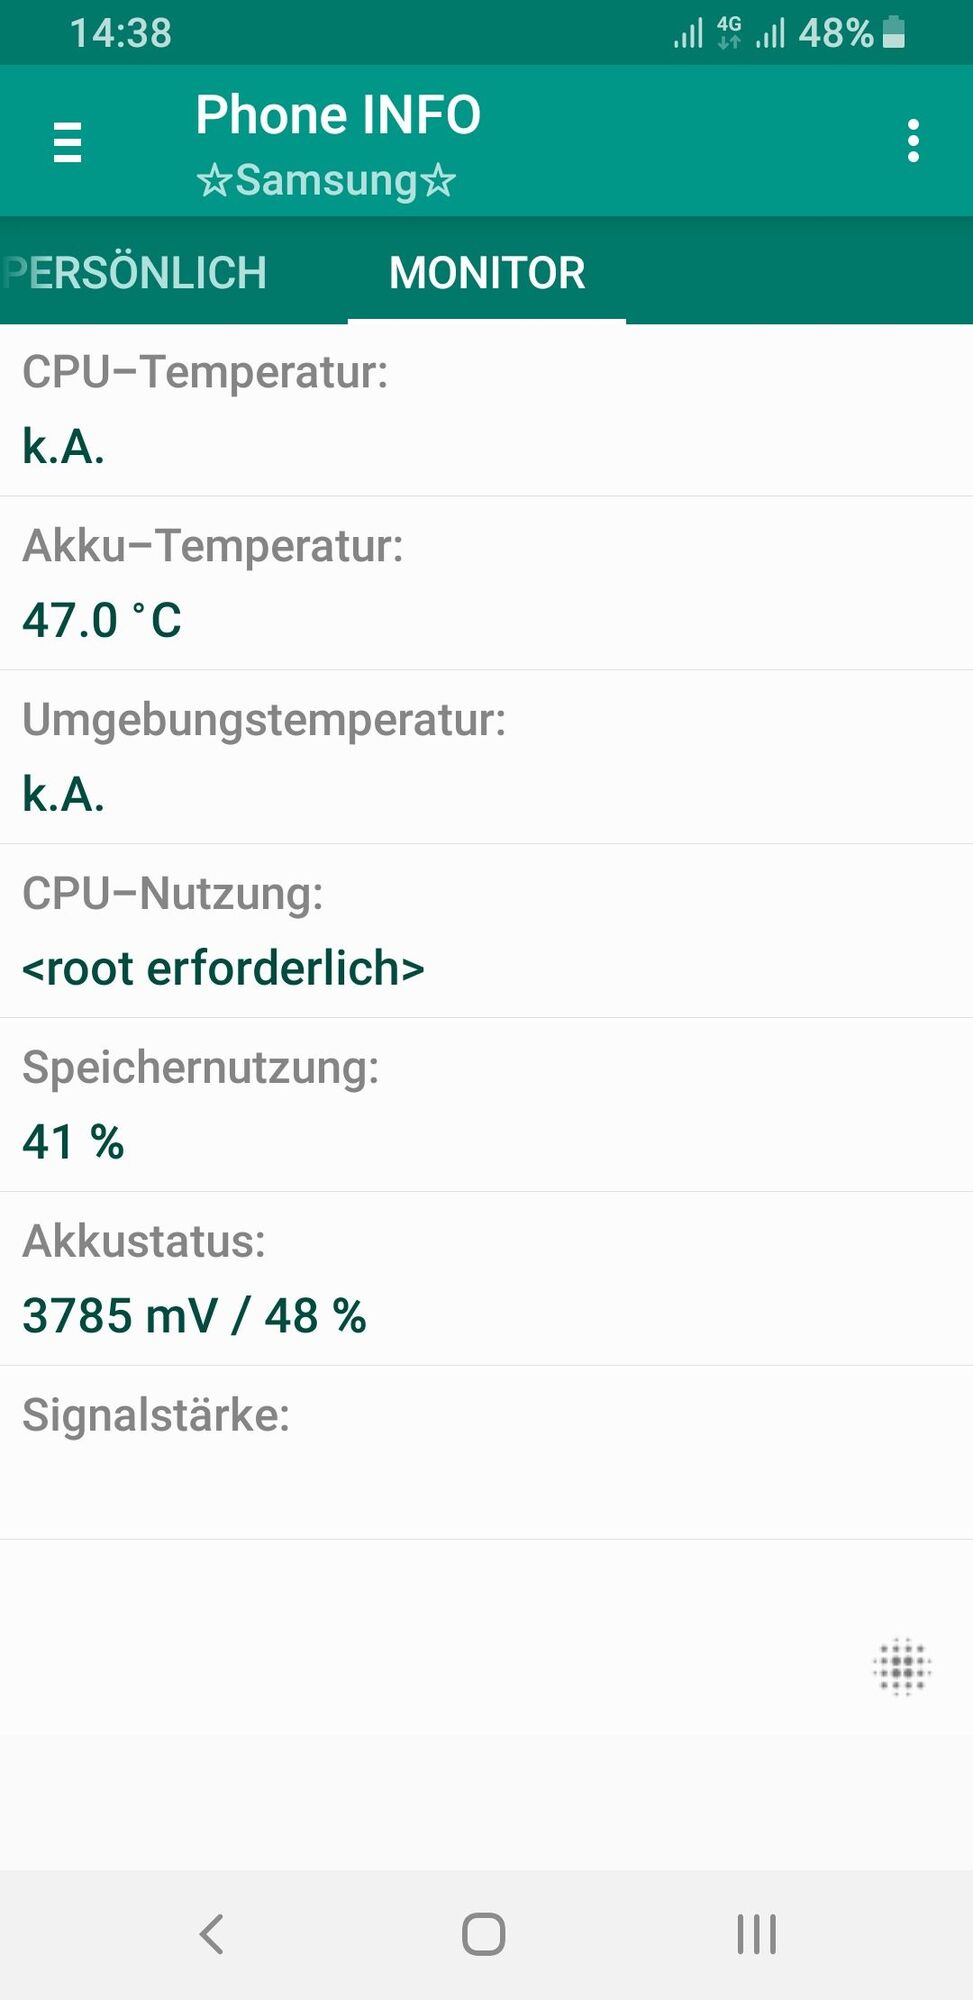Open the recent apps button
The image size is (973, 2000).
pos(756,1934)
